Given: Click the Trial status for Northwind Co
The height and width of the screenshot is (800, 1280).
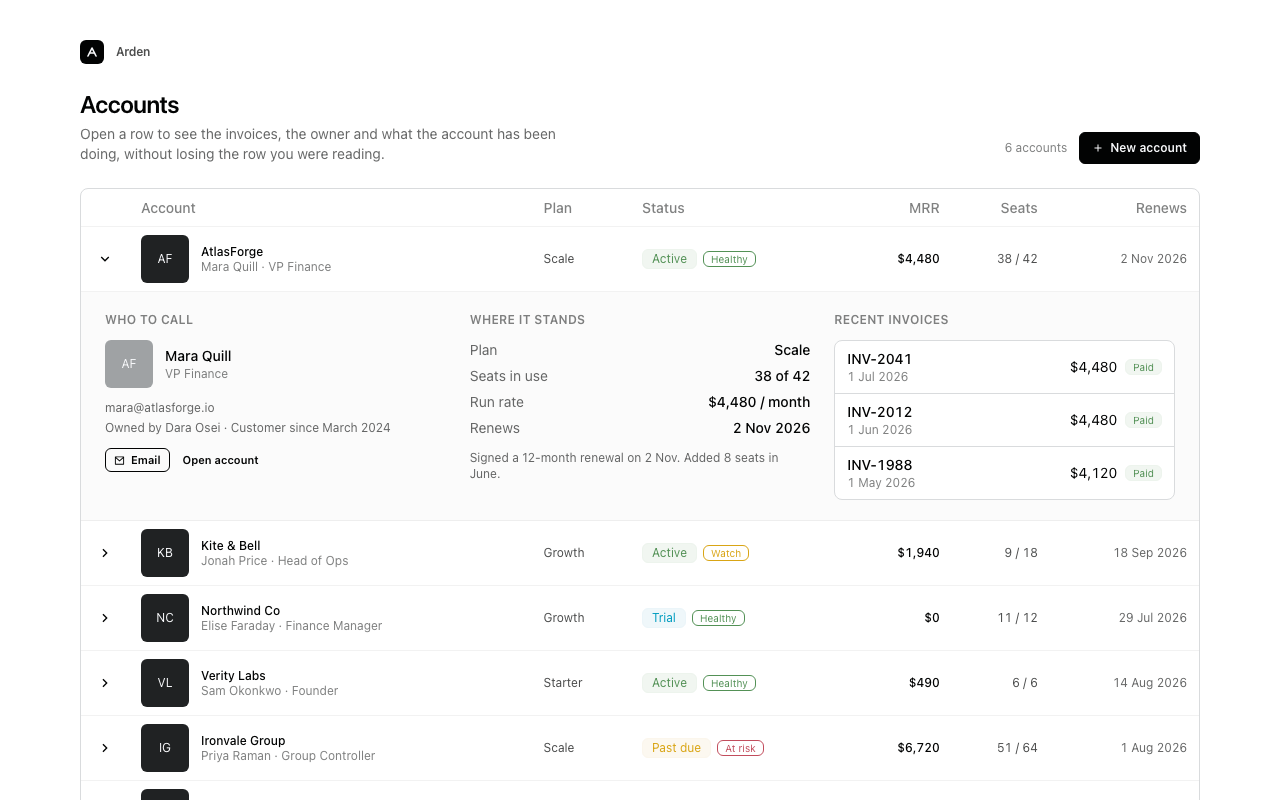Looking at the screenshot, I should pos(664,618).
